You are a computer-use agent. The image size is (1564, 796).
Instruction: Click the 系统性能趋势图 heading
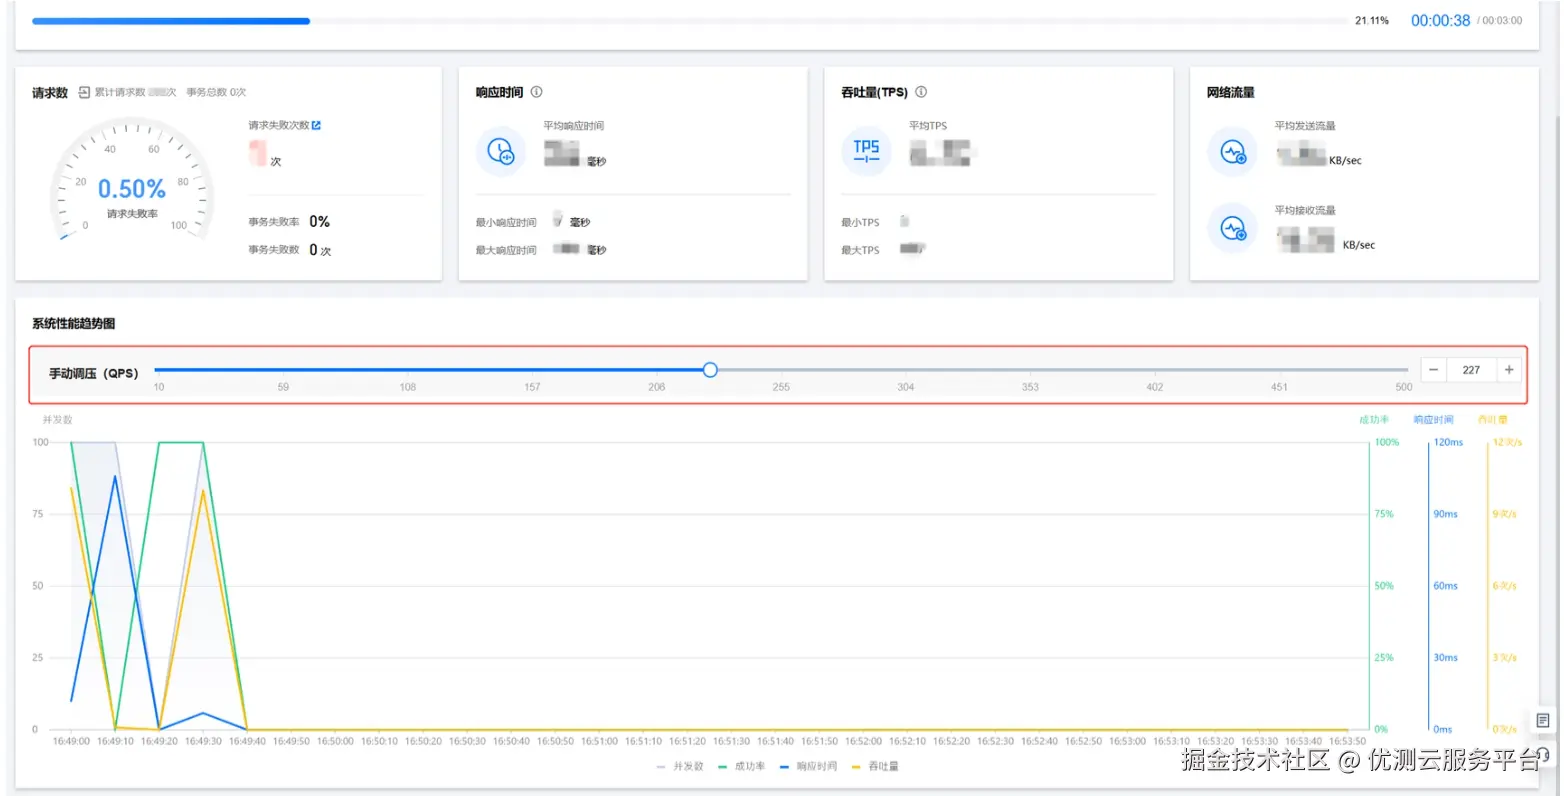click(x=74, y=324)
